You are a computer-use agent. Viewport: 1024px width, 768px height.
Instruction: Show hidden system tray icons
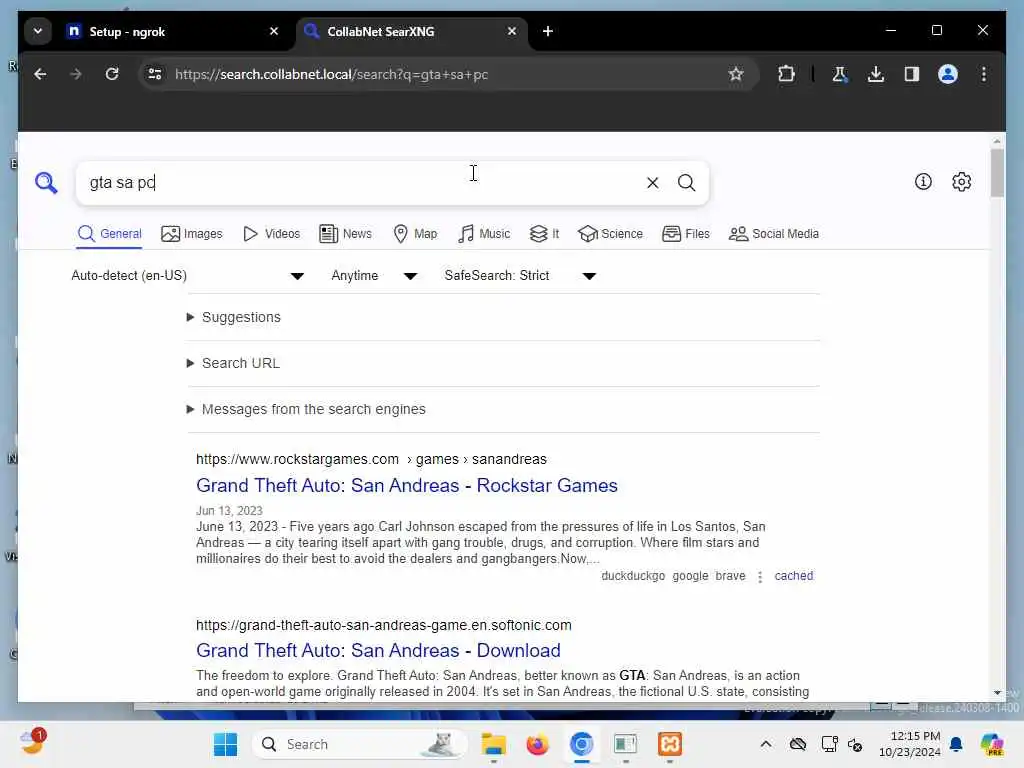tap(766, 744)
